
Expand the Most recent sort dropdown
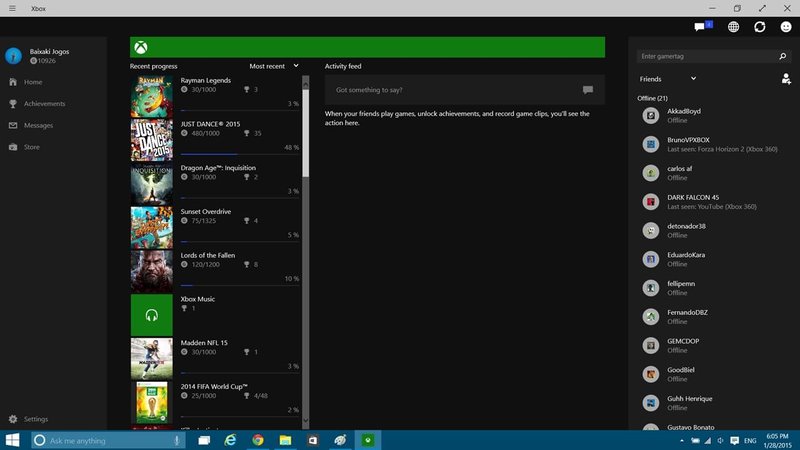tap(274, 66)
